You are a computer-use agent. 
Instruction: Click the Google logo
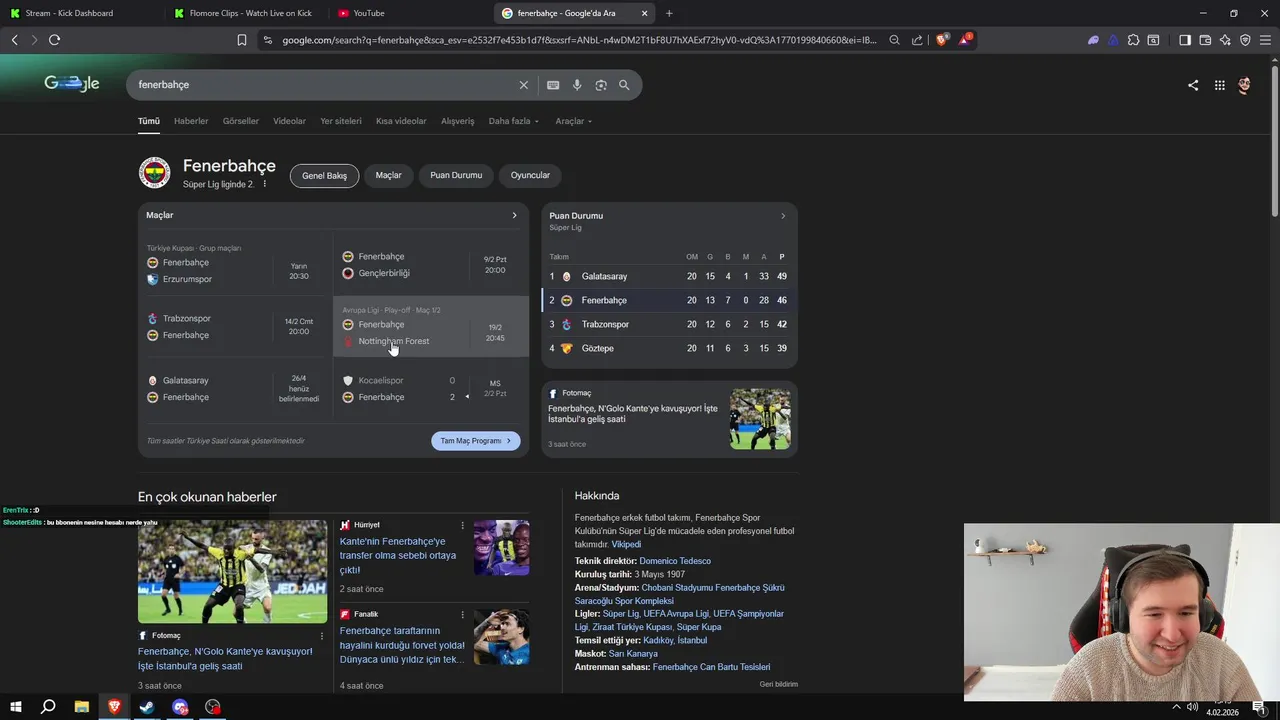(x=72, y=84)
